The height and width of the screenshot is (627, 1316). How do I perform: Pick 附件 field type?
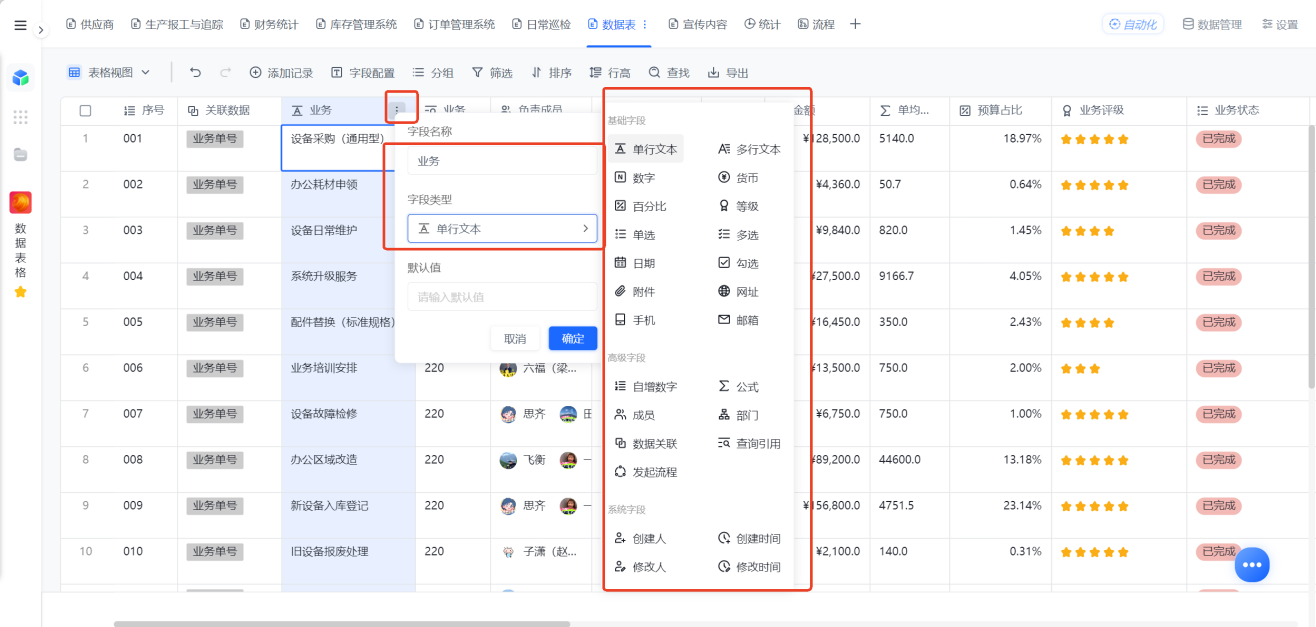tap(634, 292)
